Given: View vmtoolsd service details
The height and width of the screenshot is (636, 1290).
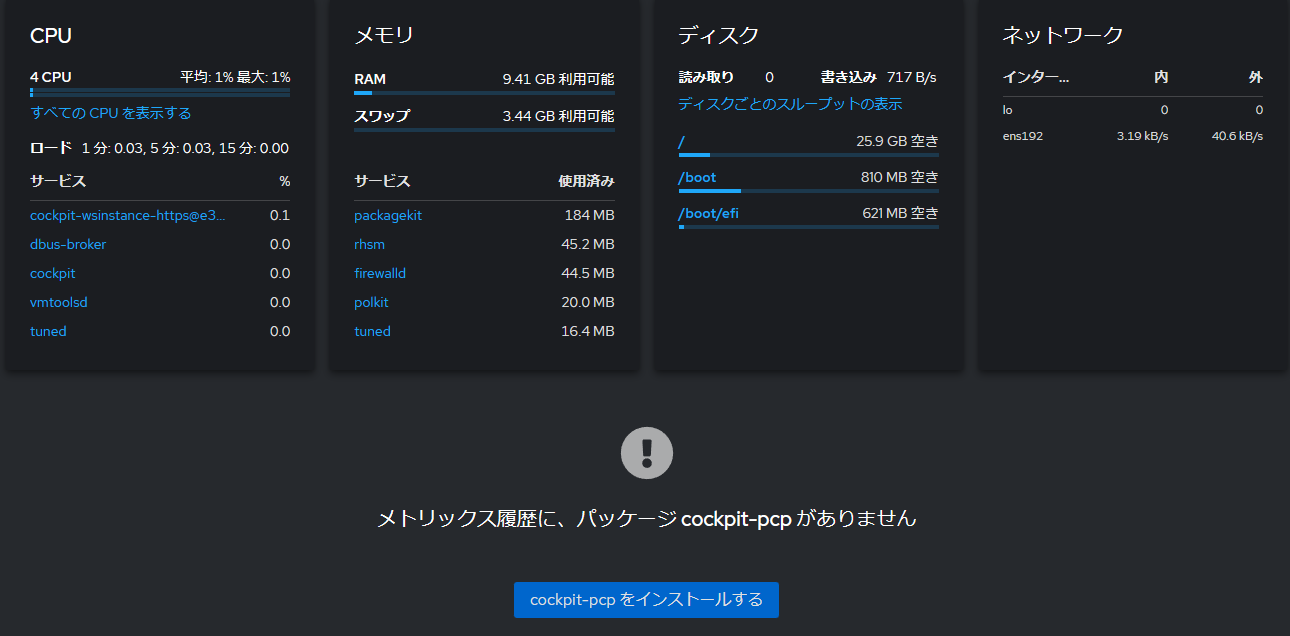Looking at the screenshot, I should point(59,302).
